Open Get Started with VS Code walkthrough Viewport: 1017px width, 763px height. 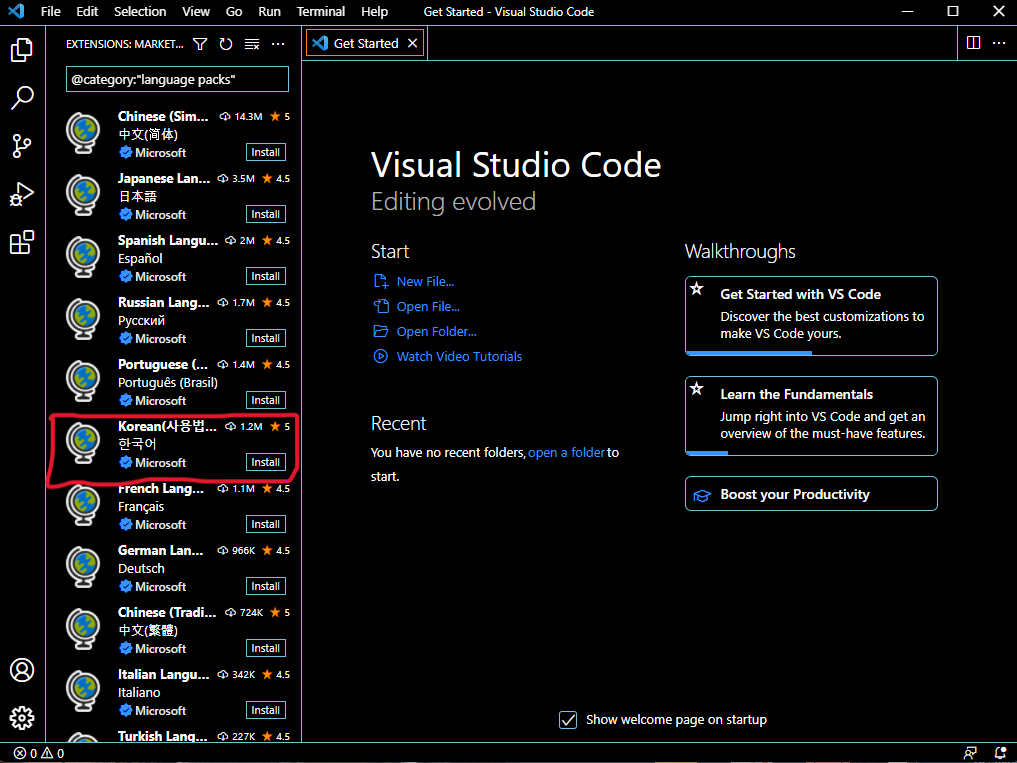click(x=811, y=316)
